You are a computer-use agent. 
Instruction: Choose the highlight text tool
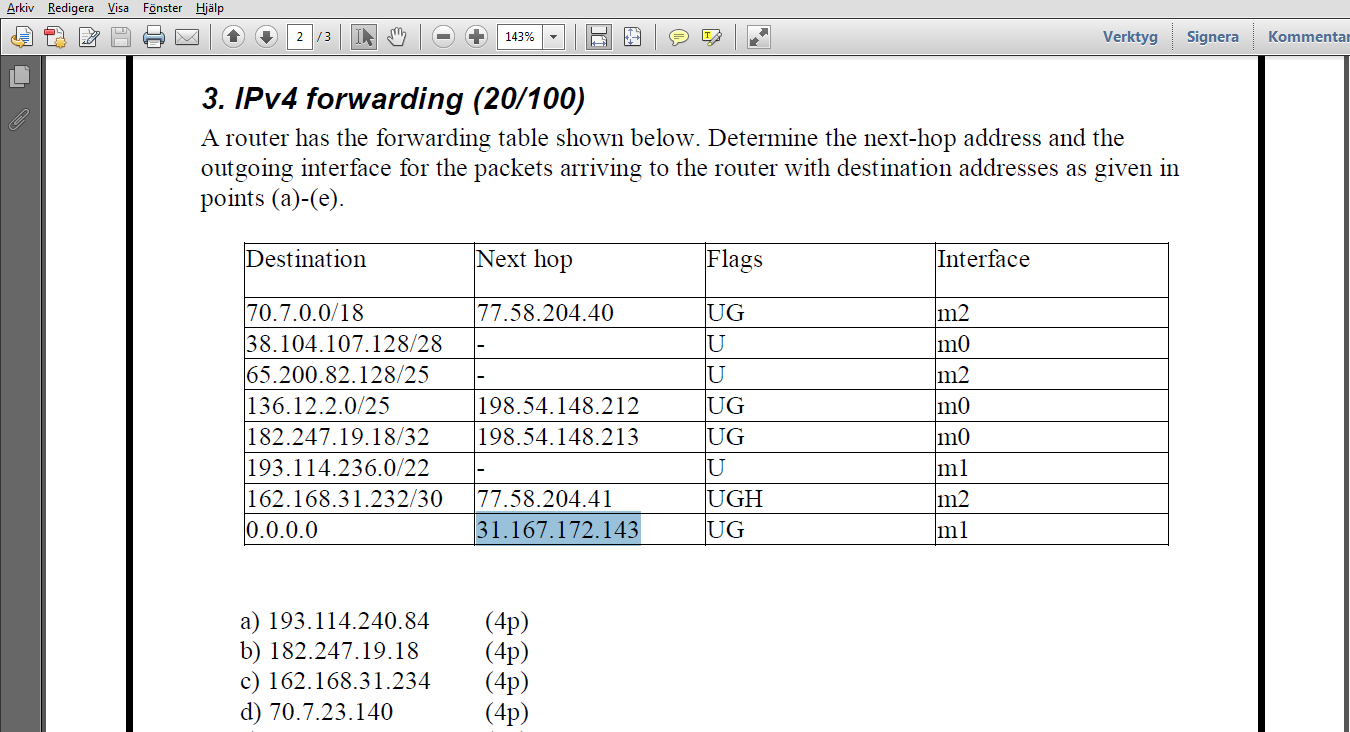[x=712, y=37]
